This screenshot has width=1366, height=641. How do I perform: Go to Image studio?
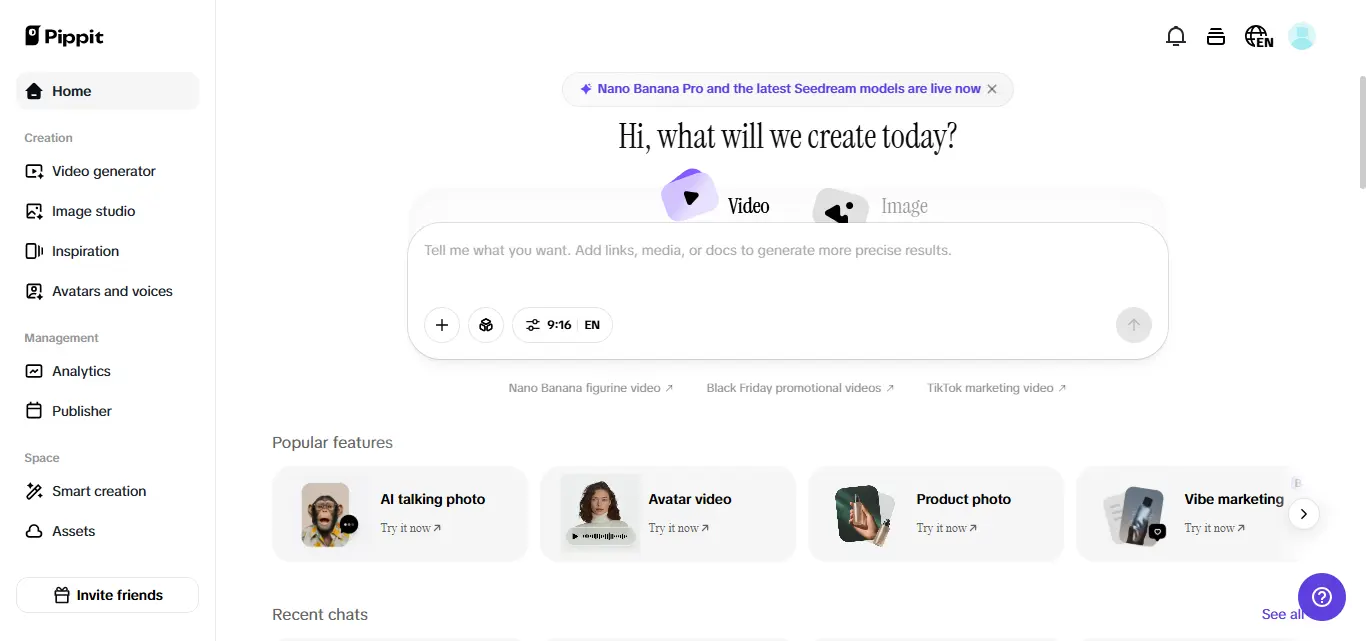pyautogui.click(x=93, y=211)
